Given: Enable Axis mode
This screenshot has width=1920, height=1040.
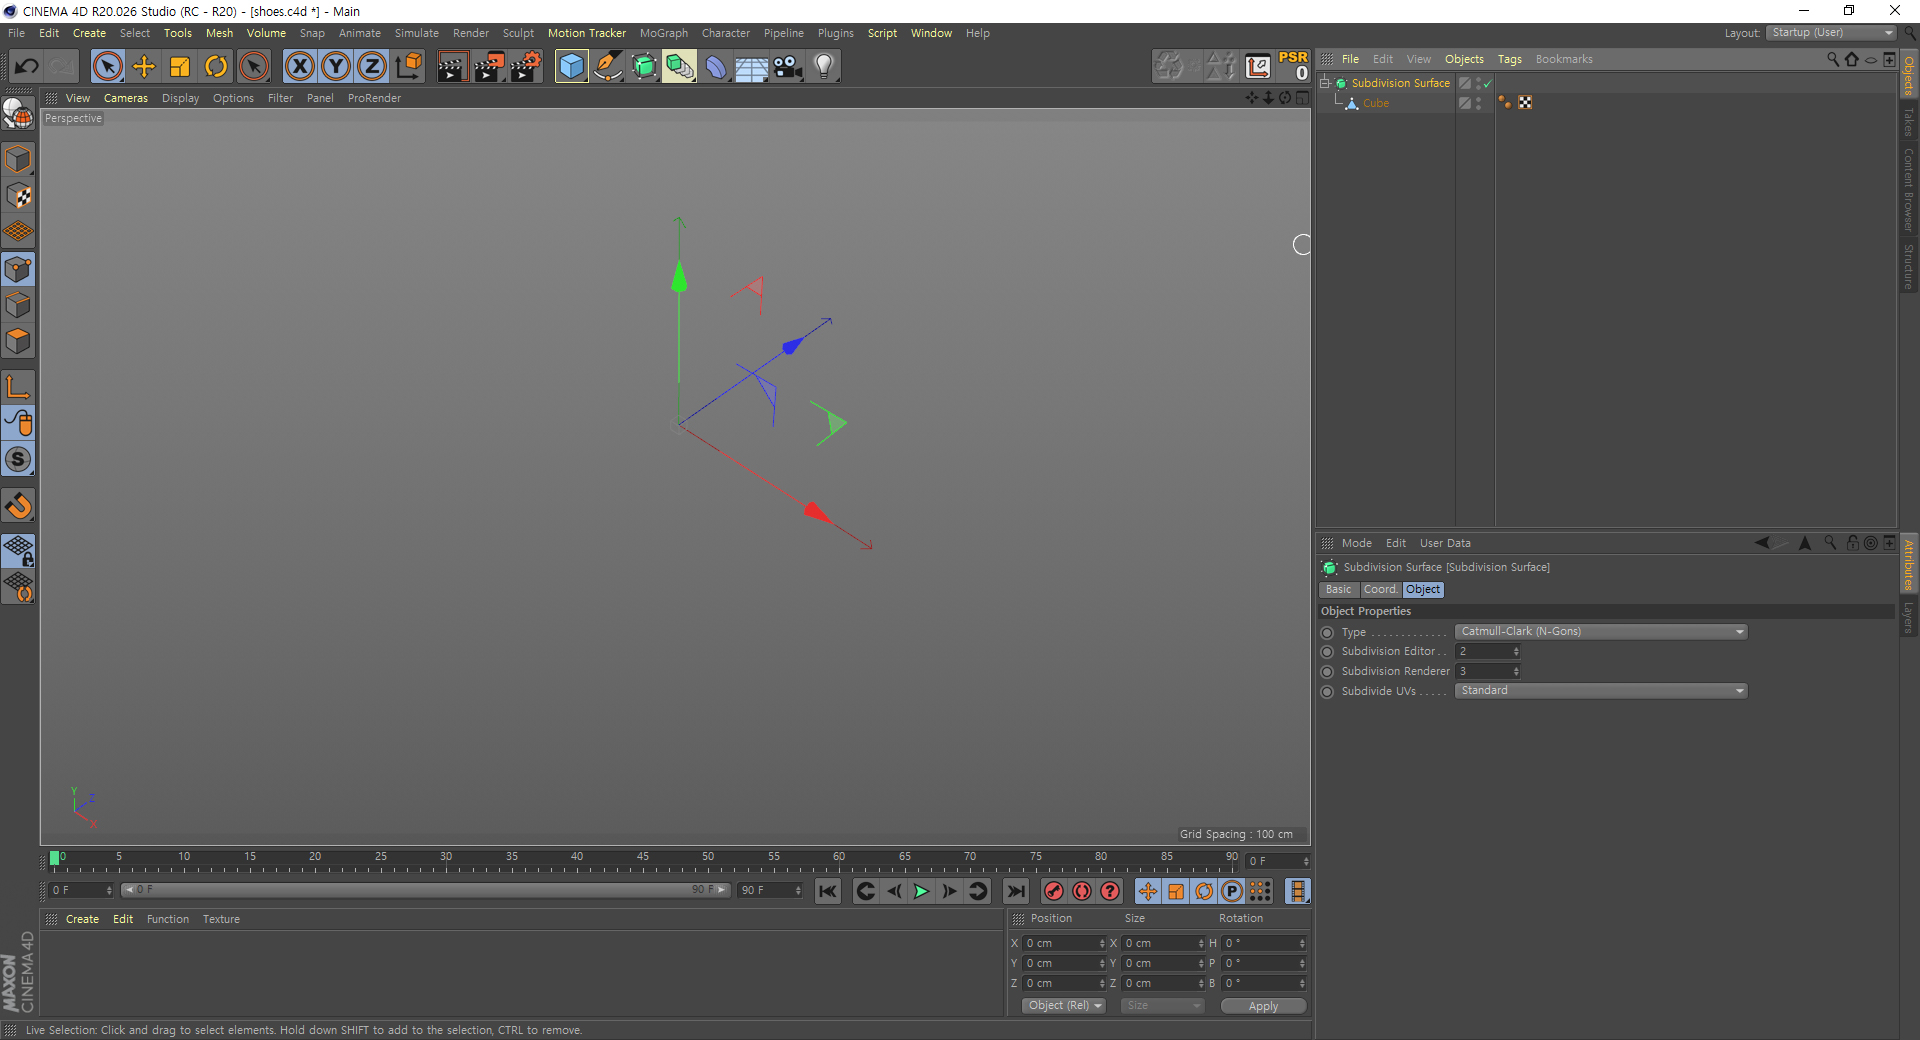Looking at the screenshot, I should coord(18,387).
